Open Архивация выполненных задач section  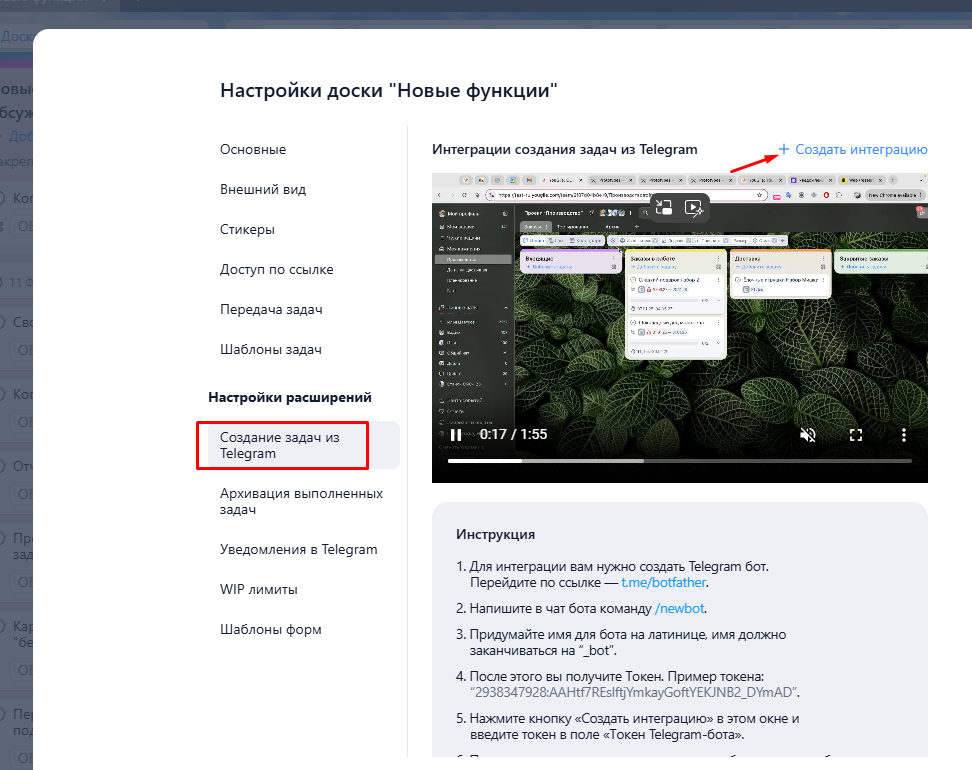301,501
